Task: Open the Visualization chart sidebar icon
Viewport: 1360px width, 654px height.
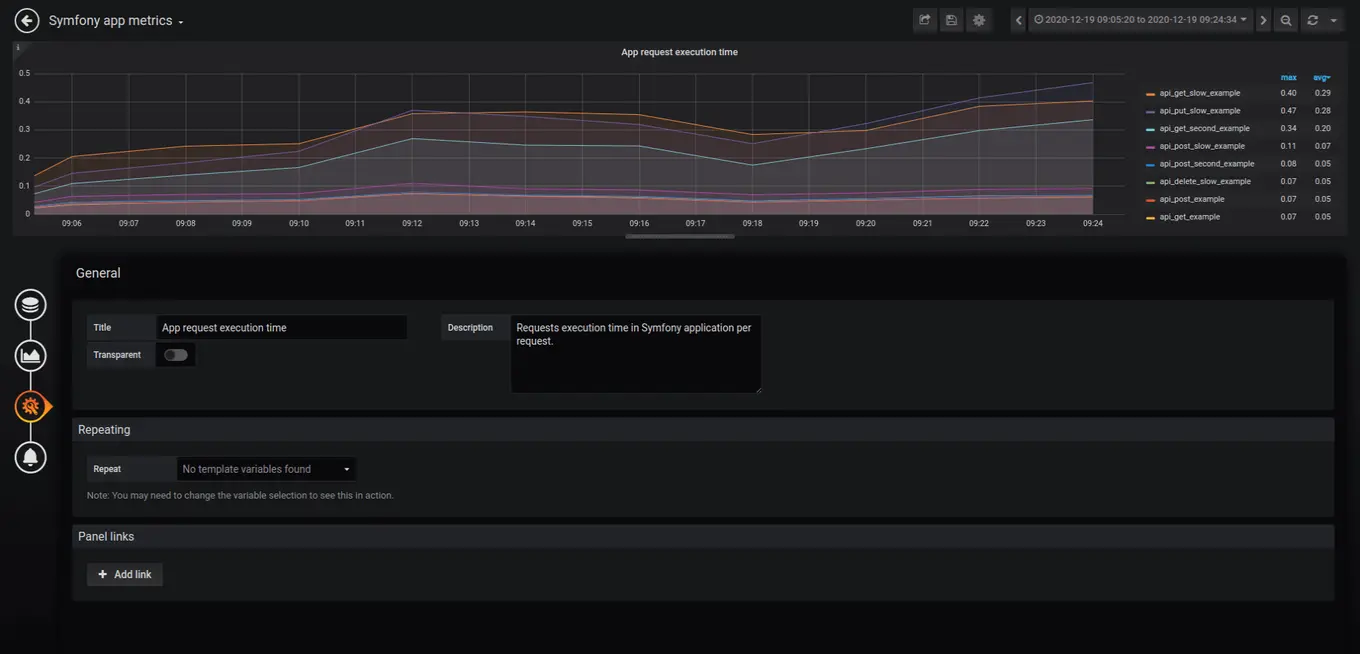Action: [31, 356]
